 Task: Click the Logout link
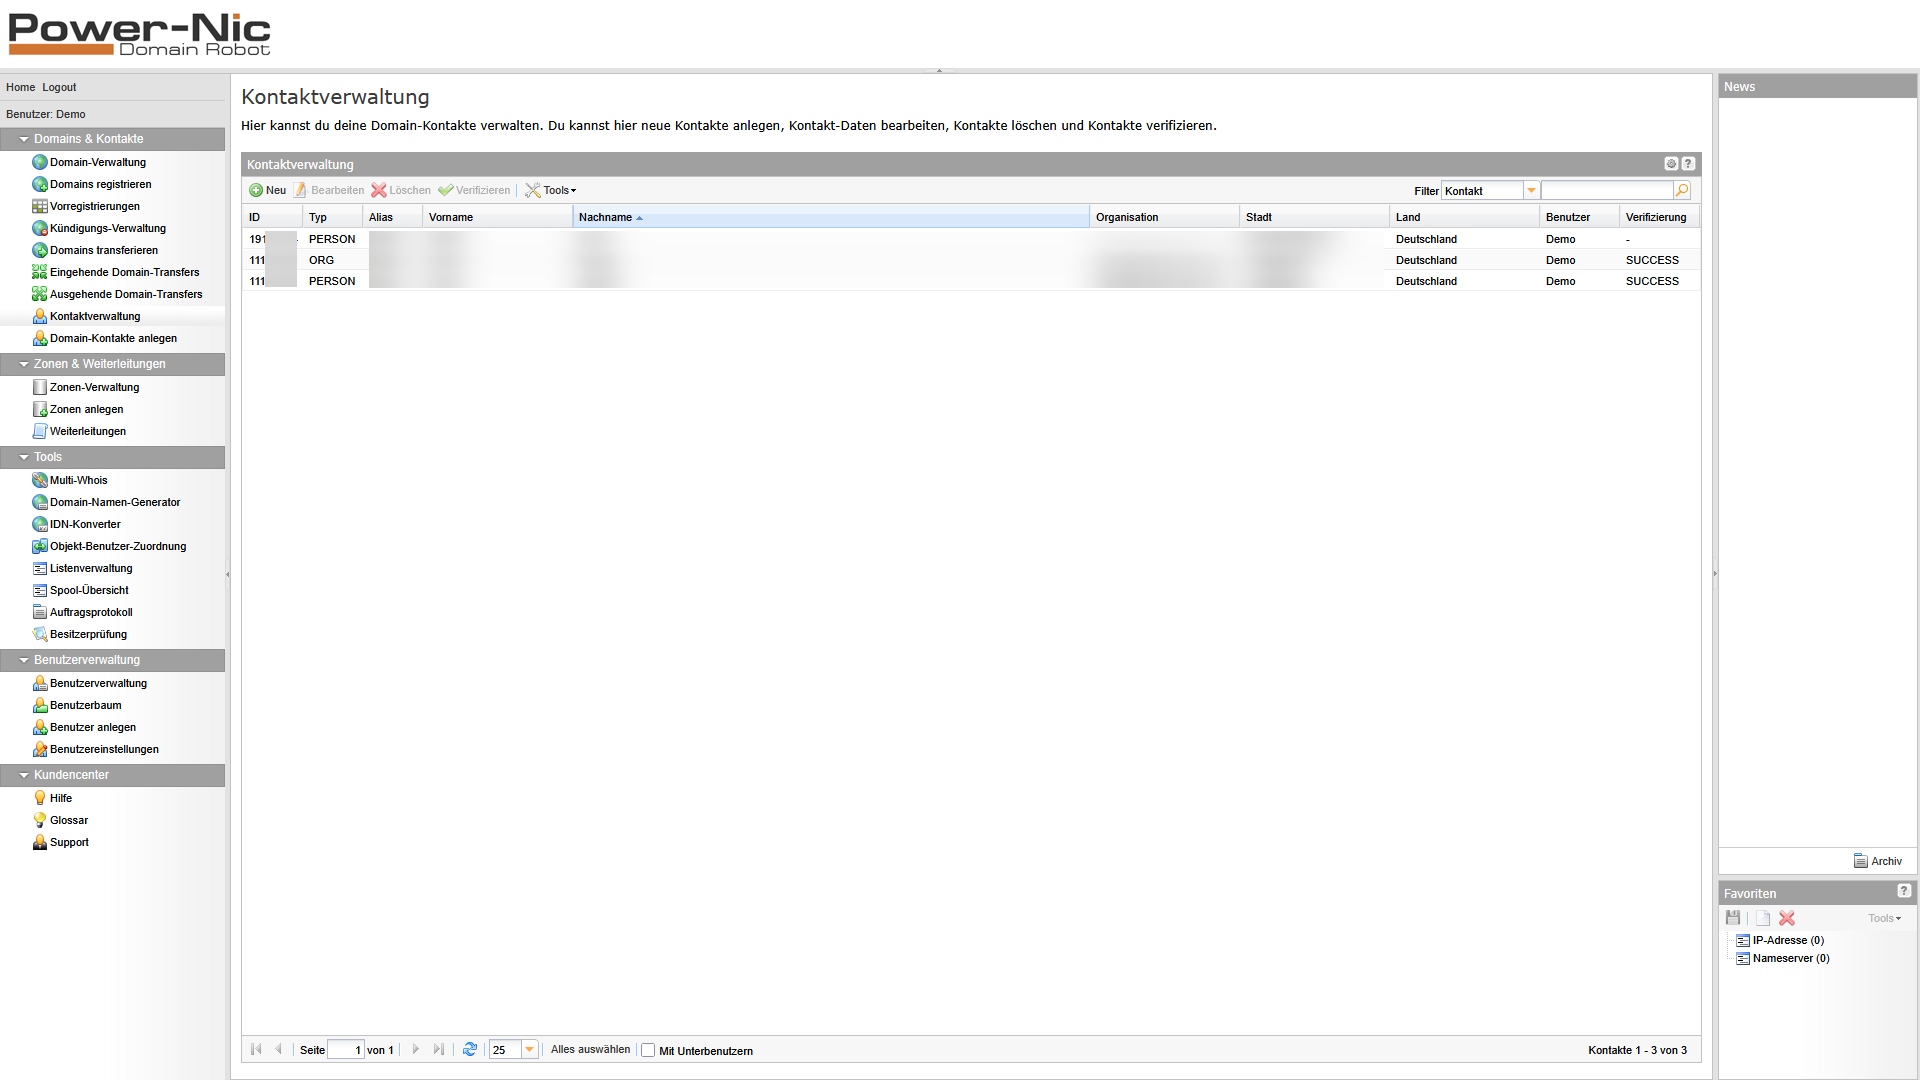tap(59, 87)
